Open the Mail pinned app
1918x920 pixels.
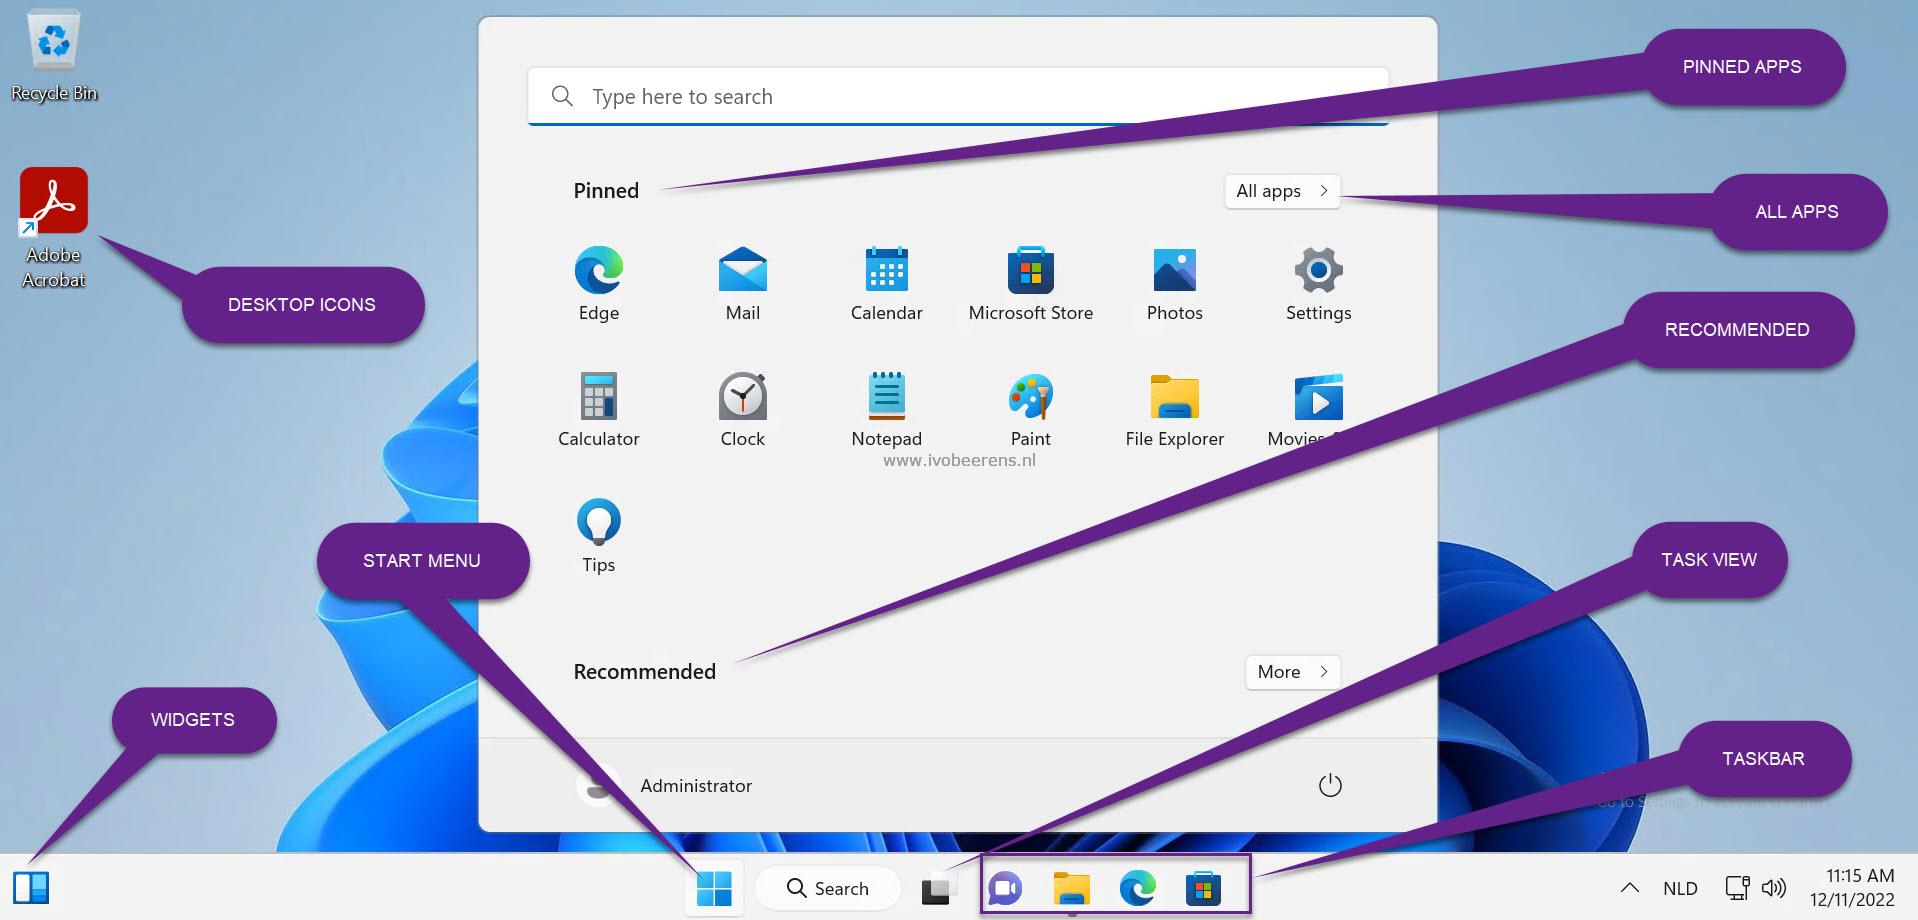[743, 284]
